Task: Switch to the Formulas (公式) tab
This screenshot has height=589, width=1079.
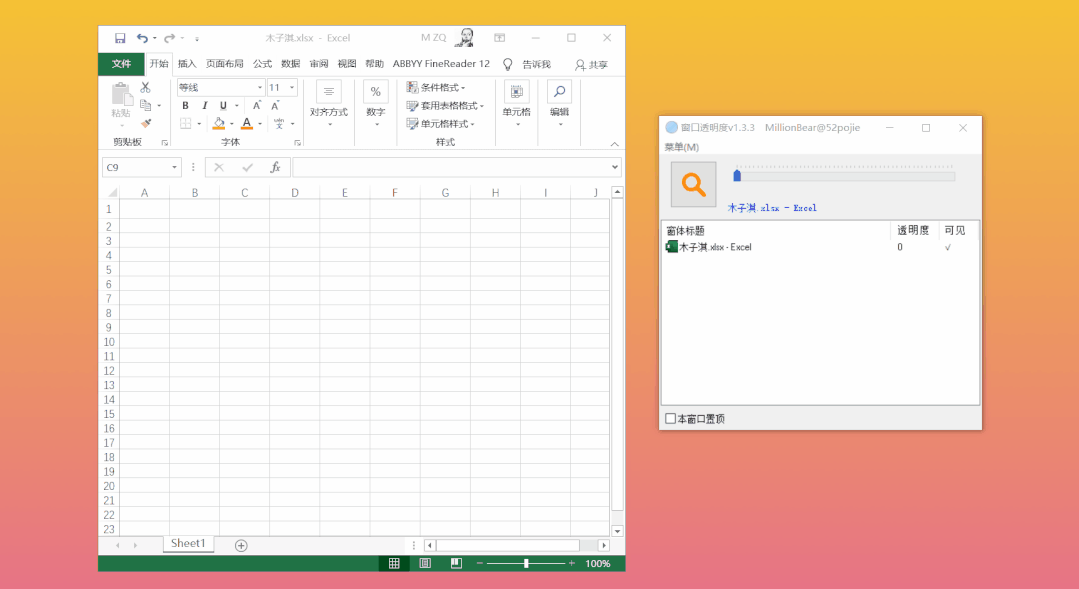Action: 262,64
